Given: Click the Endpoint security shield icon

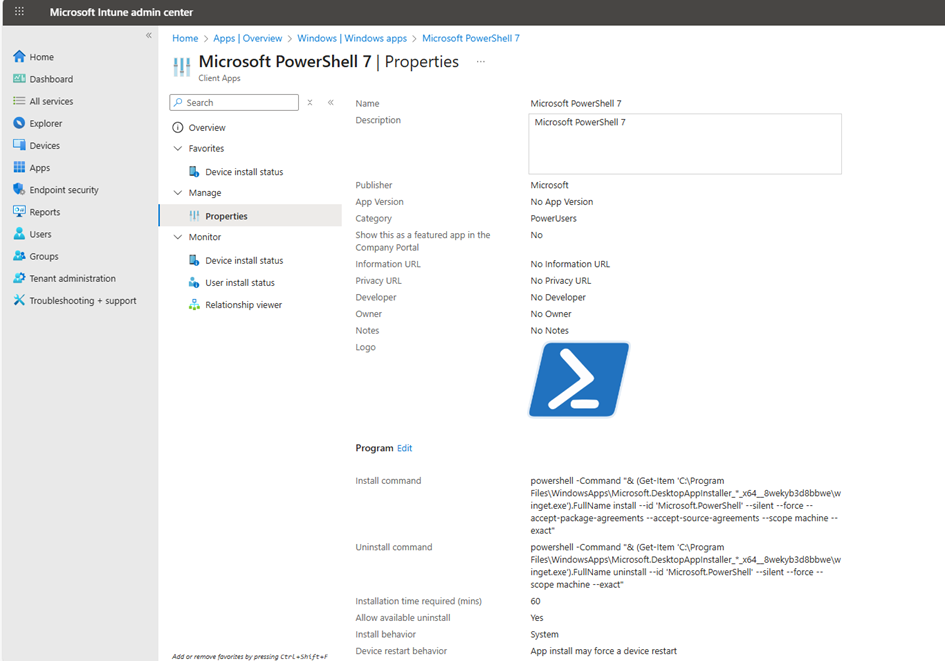Looking at the screenshot, I should click(19, 190).
